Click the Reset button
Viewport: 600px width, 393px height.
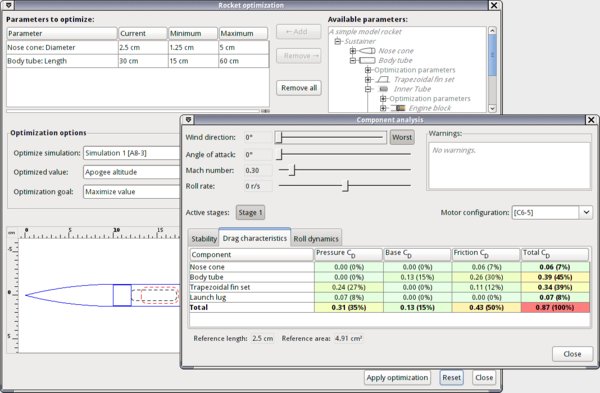point(452,377)
